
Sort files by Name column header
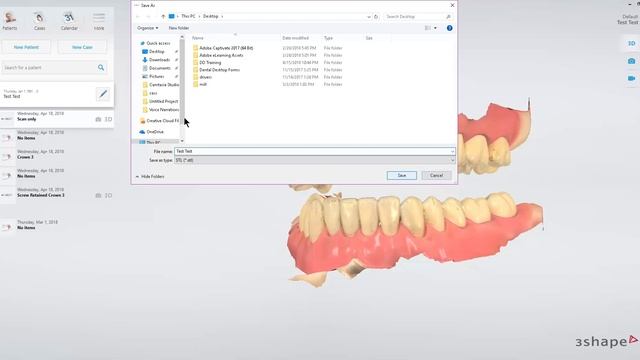click(x=198, y=38)
